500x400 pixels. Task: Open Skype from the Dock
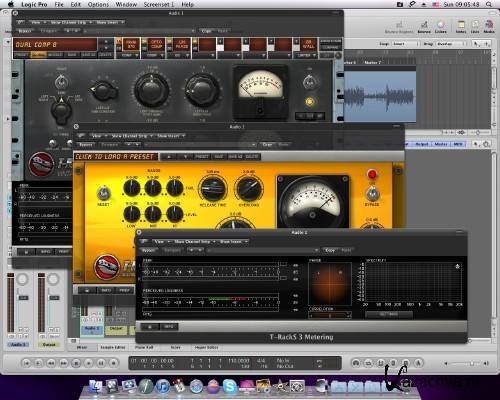230,387
